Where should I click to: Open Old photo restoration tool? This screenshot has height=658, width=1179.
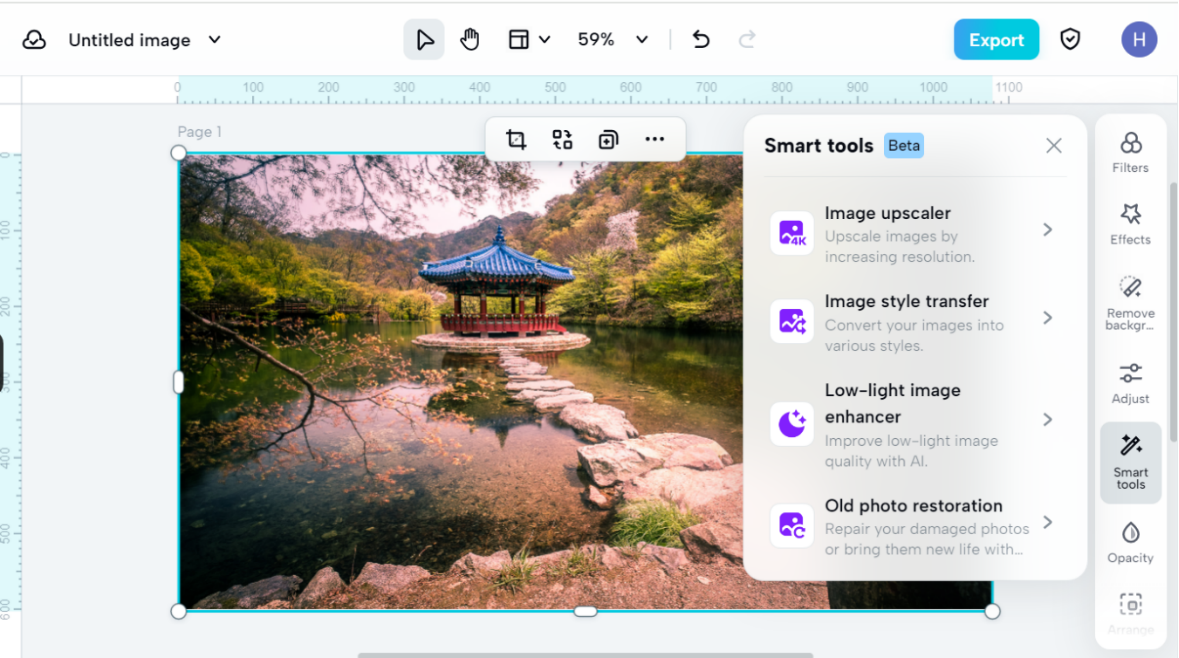(916, 526)
